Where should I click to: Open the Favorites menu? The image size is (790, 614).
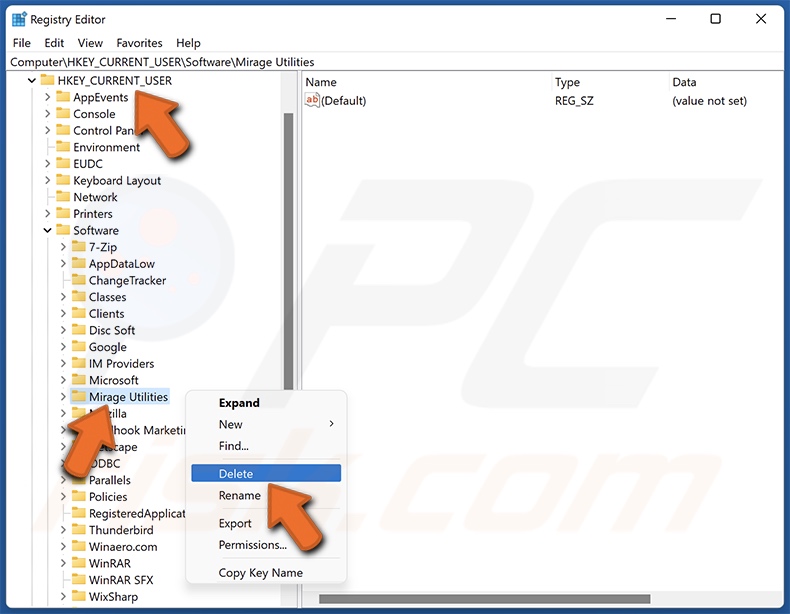tap(139, 43)
